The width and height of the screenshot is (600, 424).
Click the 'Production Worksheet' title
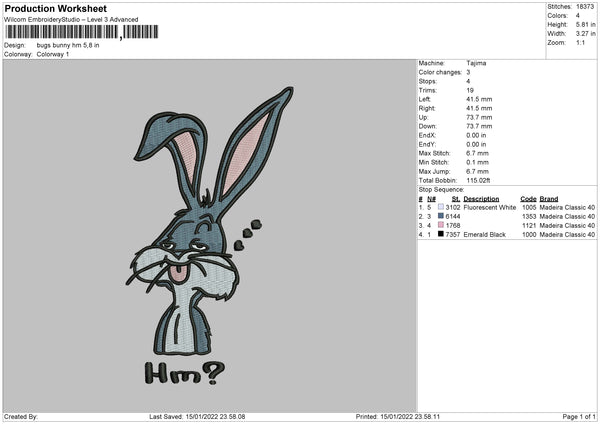55,8
